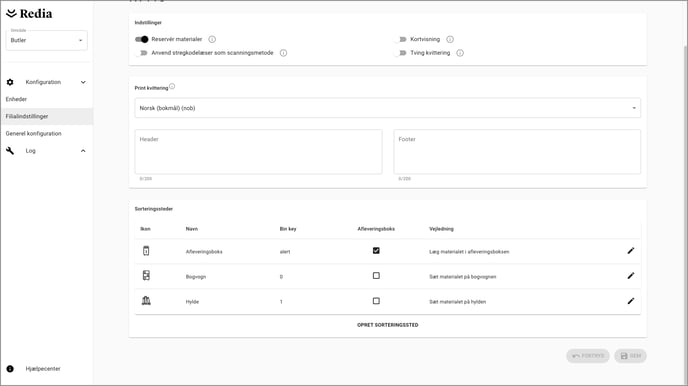Edit the Bogvogn sorting place

(x=631, y=276)
